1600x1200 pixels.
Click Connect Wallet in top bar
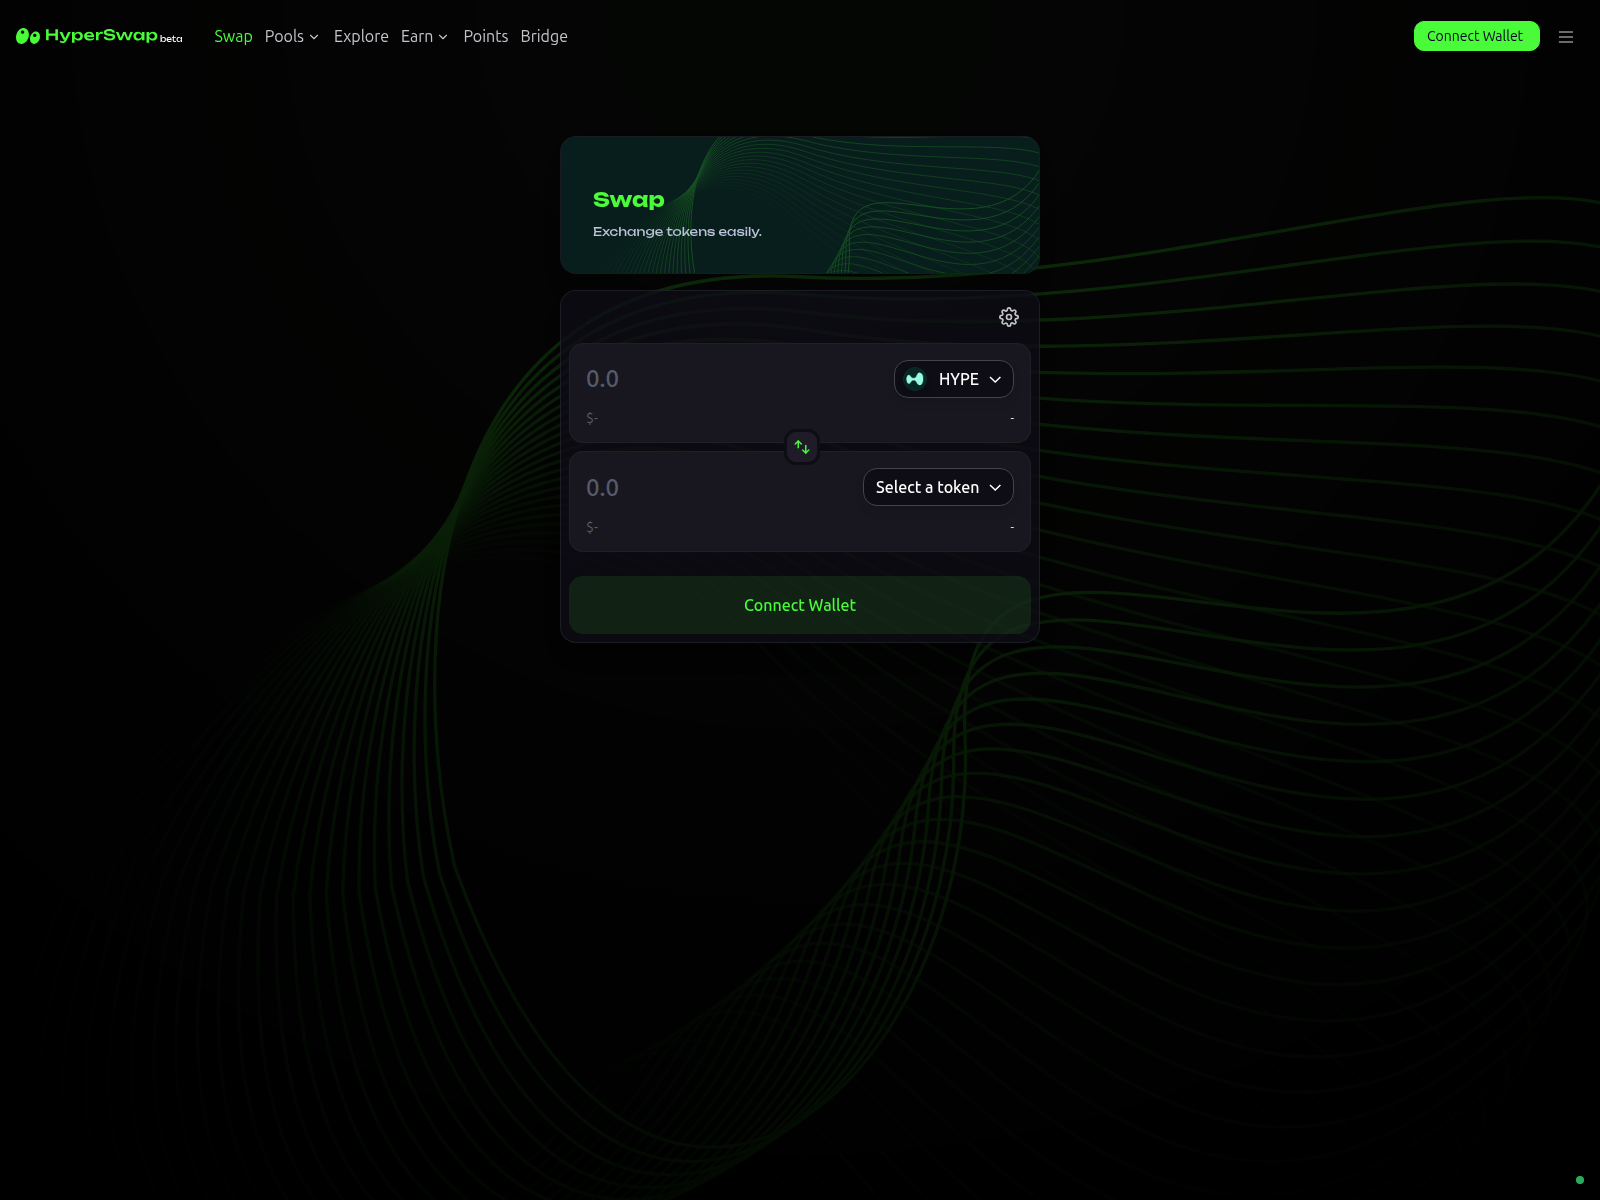coord(1476,36)
